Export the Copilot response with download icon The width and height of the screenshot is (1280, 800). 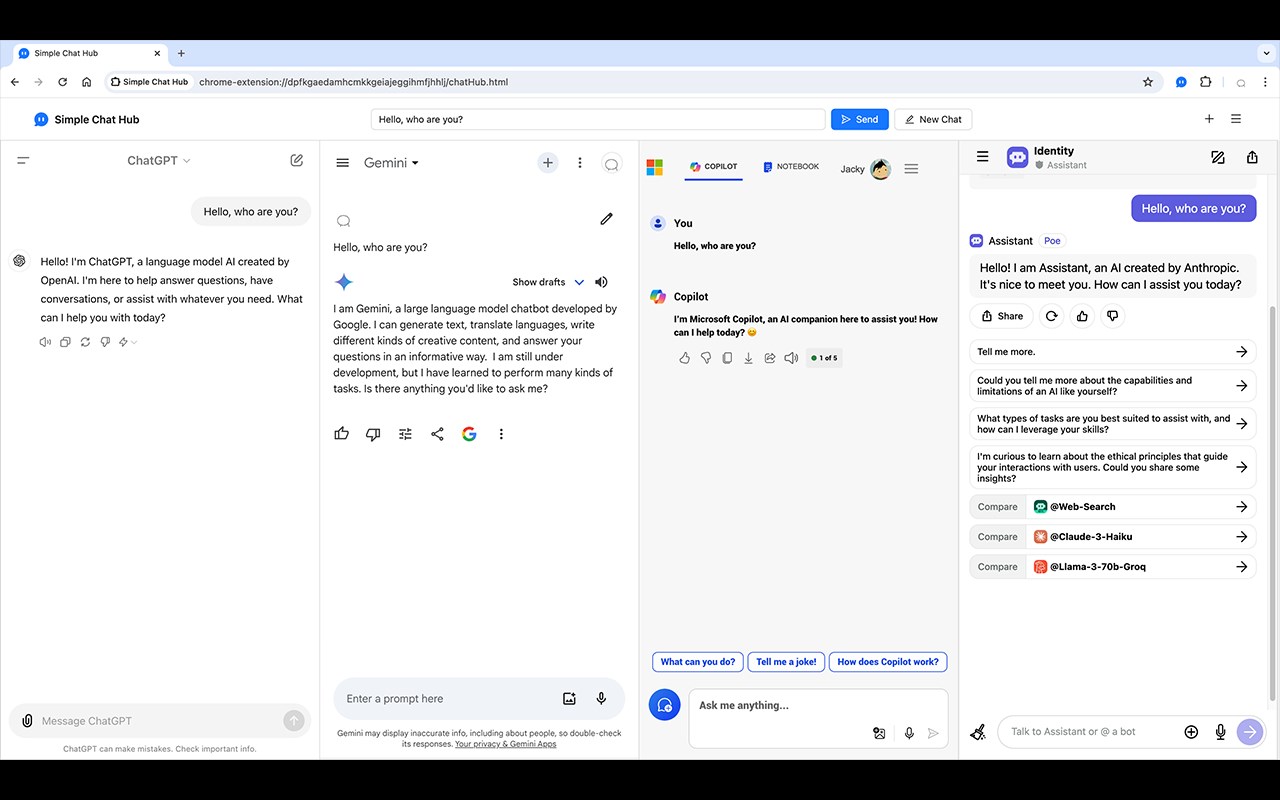pos(748,358)
